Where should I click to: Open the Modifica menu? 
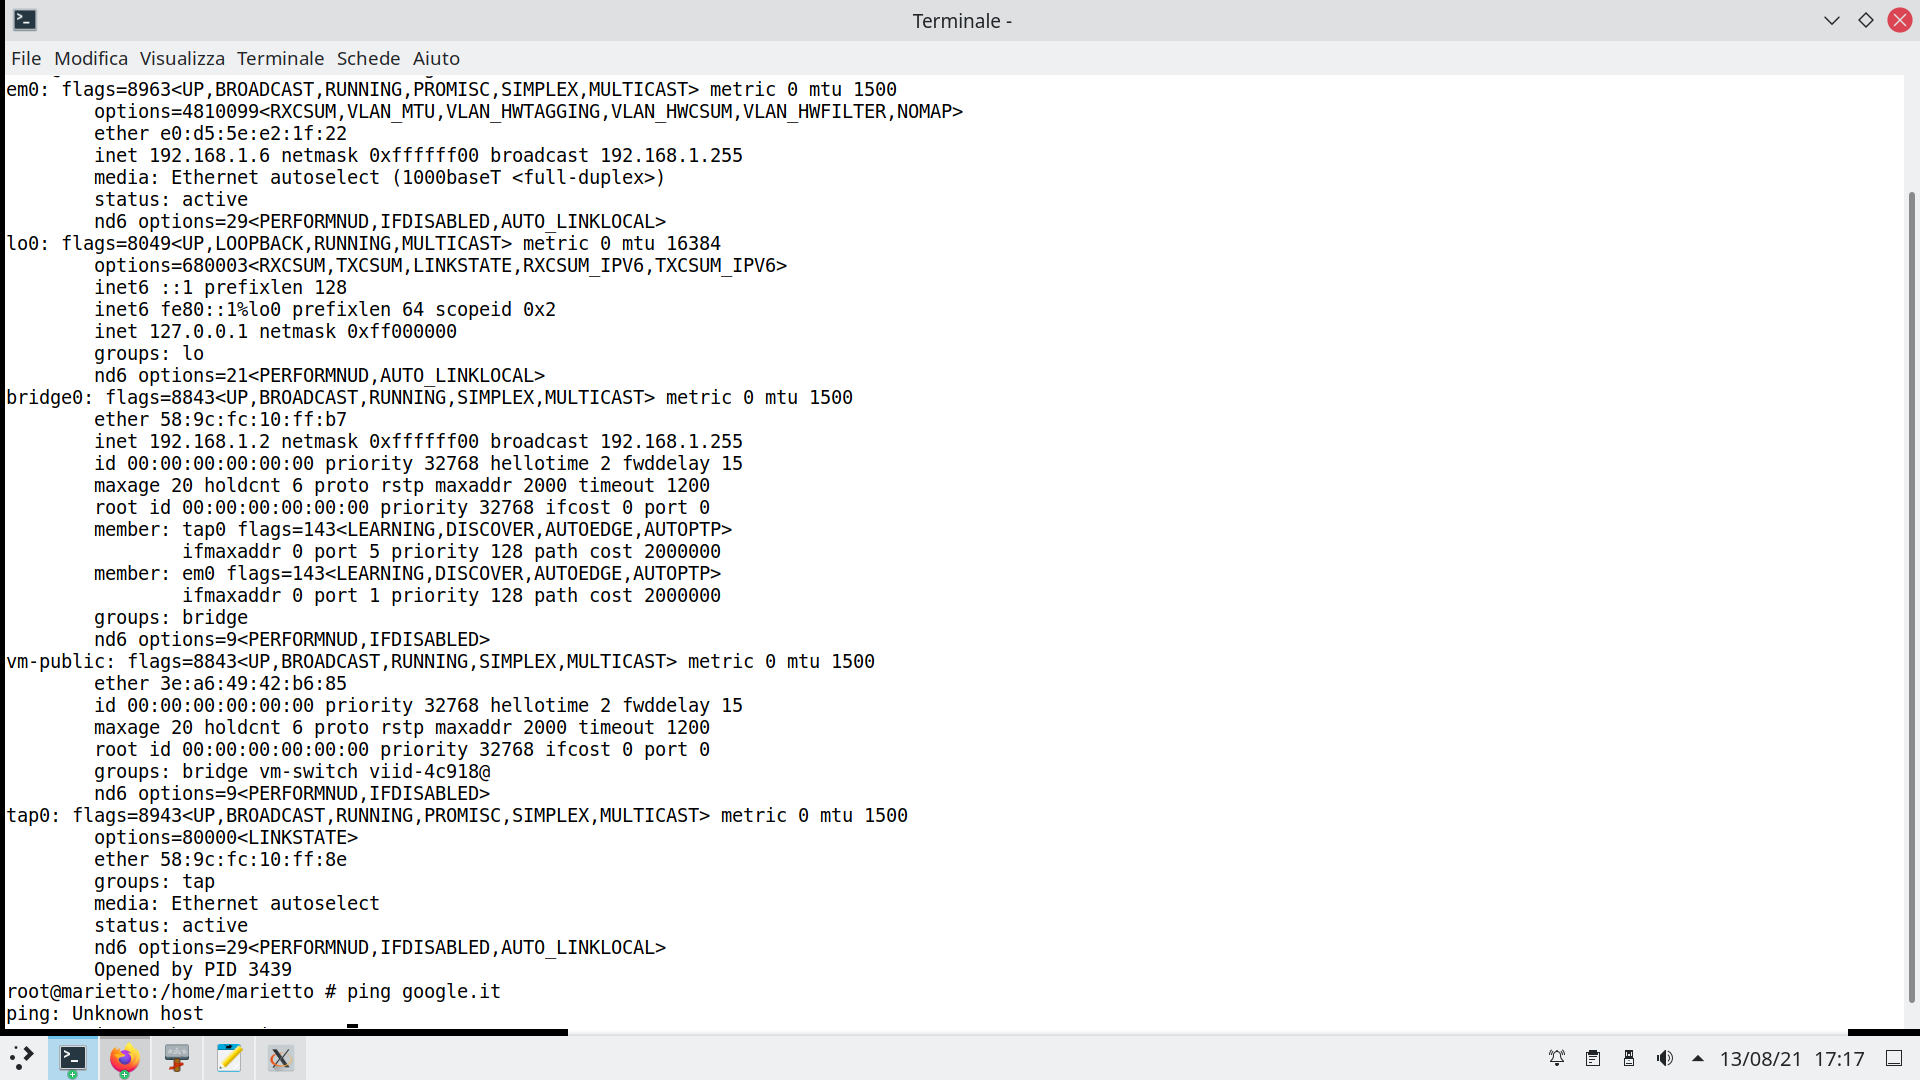coord(91,58)
